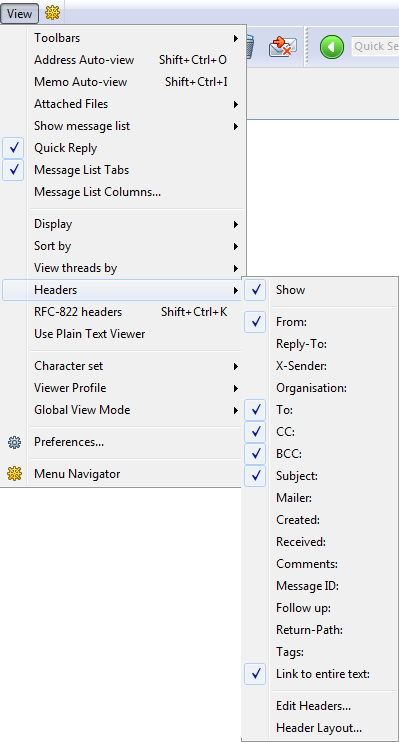Enable the Comments: header
The height and width of the screenshot is (742, 399).
[320, 564]
